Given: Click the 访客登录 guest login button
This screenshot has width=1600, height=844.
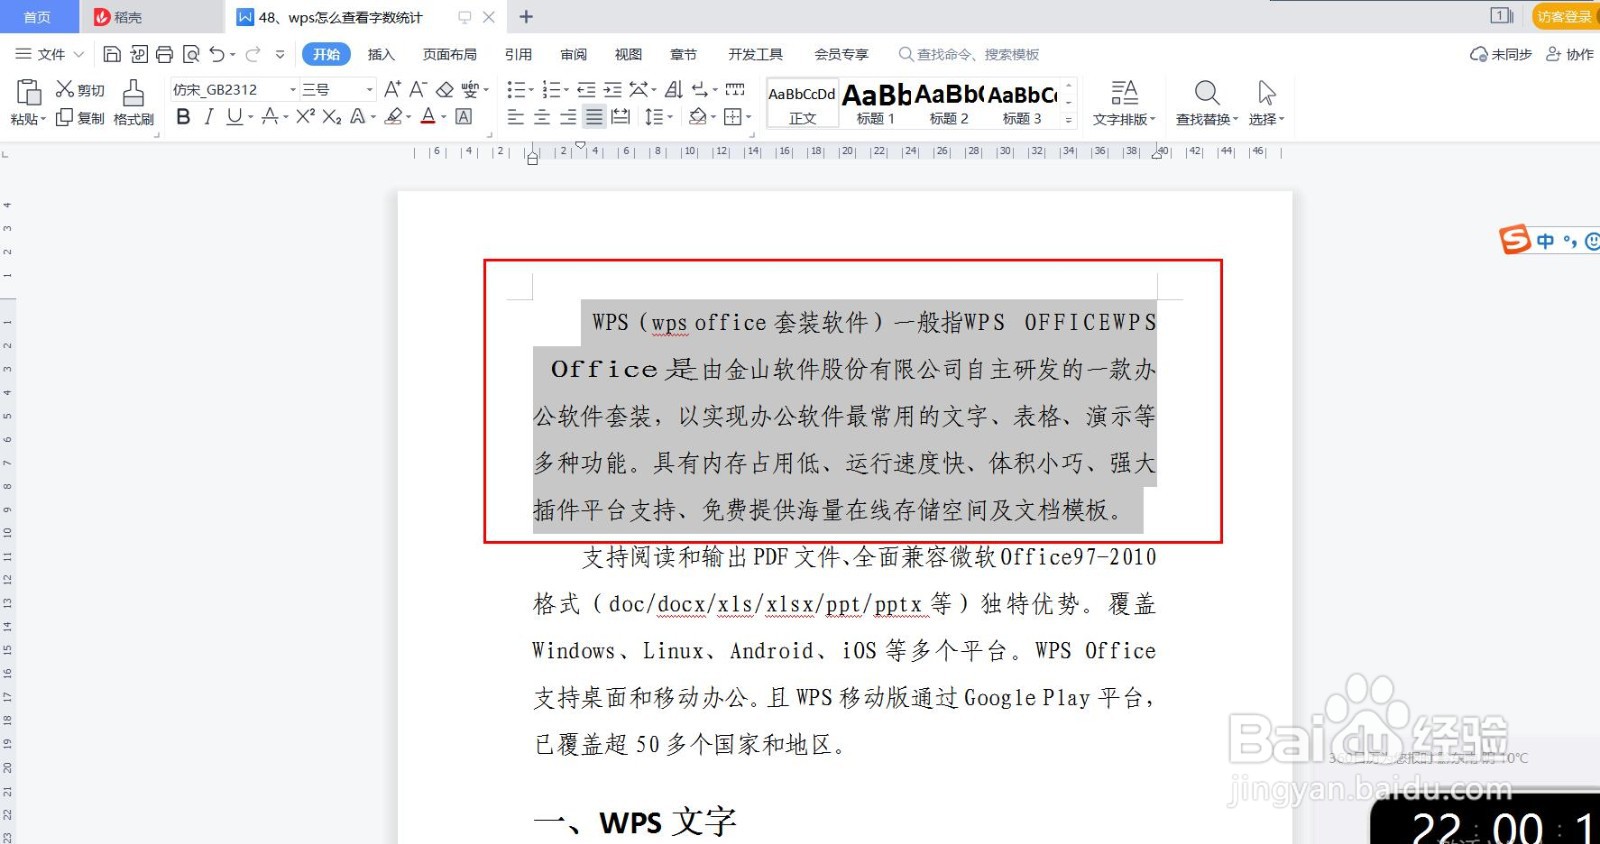Looking at the screenshot, I should coord(1564,16).
